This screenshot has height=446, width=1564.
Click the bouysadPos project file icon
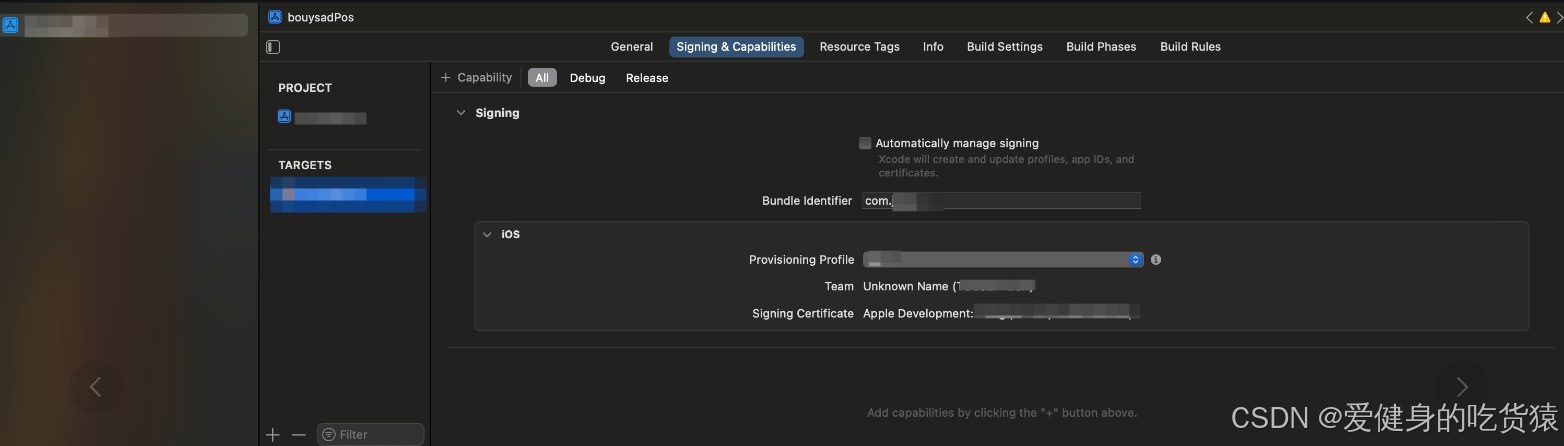pos(275,17)
